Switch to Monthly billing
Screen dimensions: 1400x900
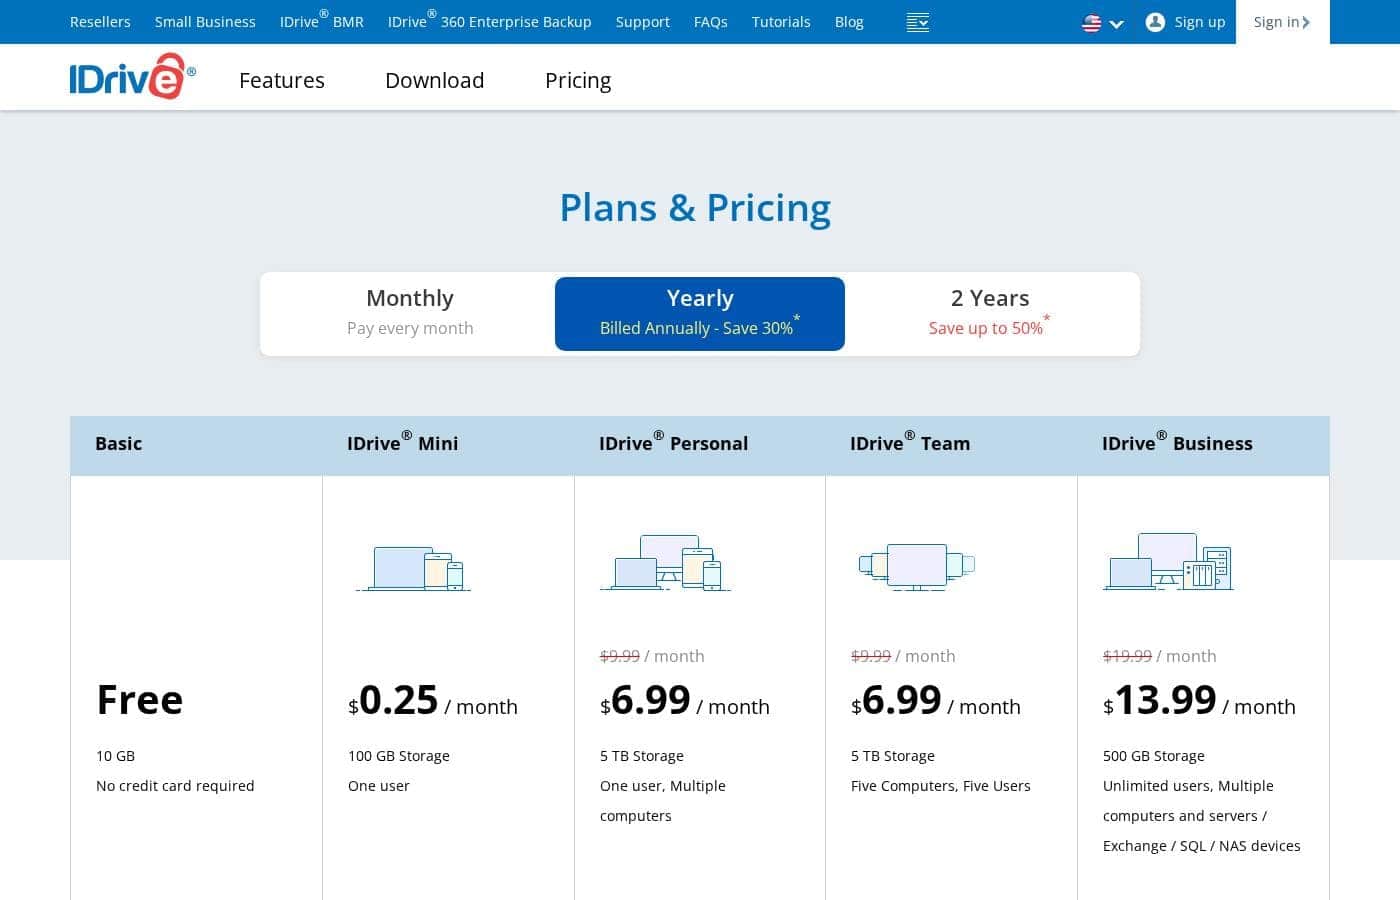[x=410, y=313]
